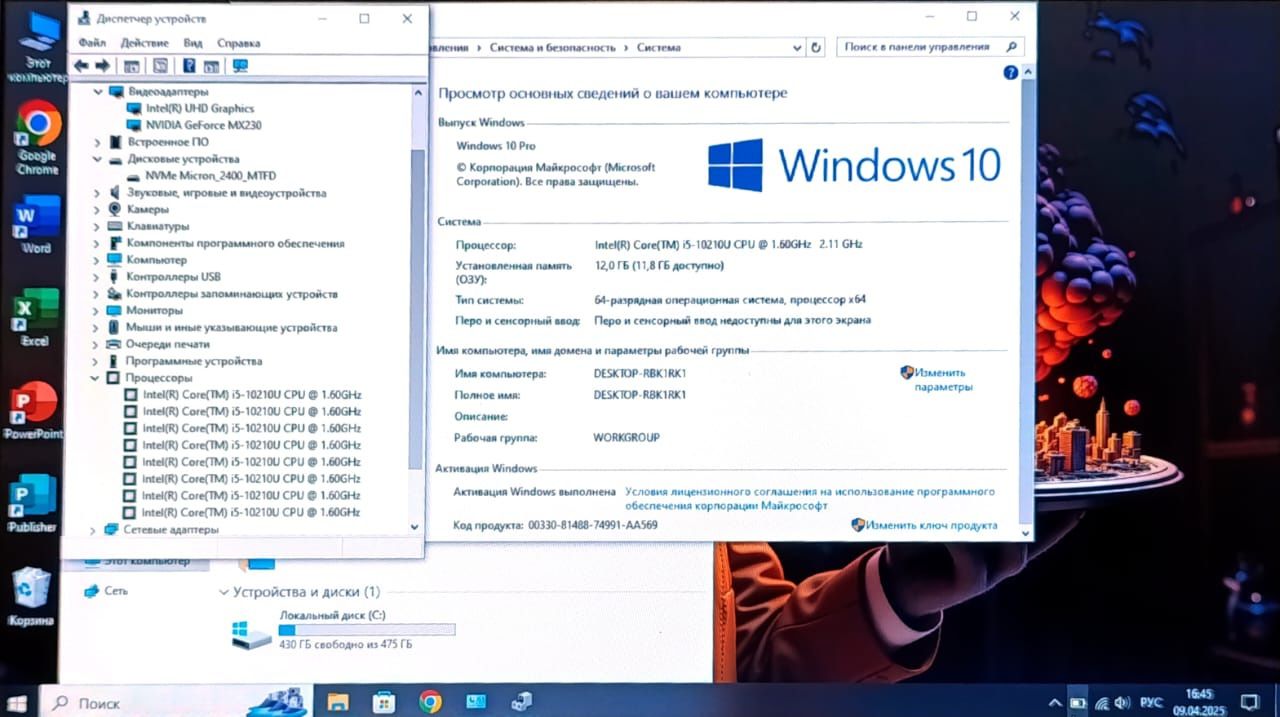1280x717 pixels.
Task: Click the volume icon in system tray
Action: (1122, 702)
